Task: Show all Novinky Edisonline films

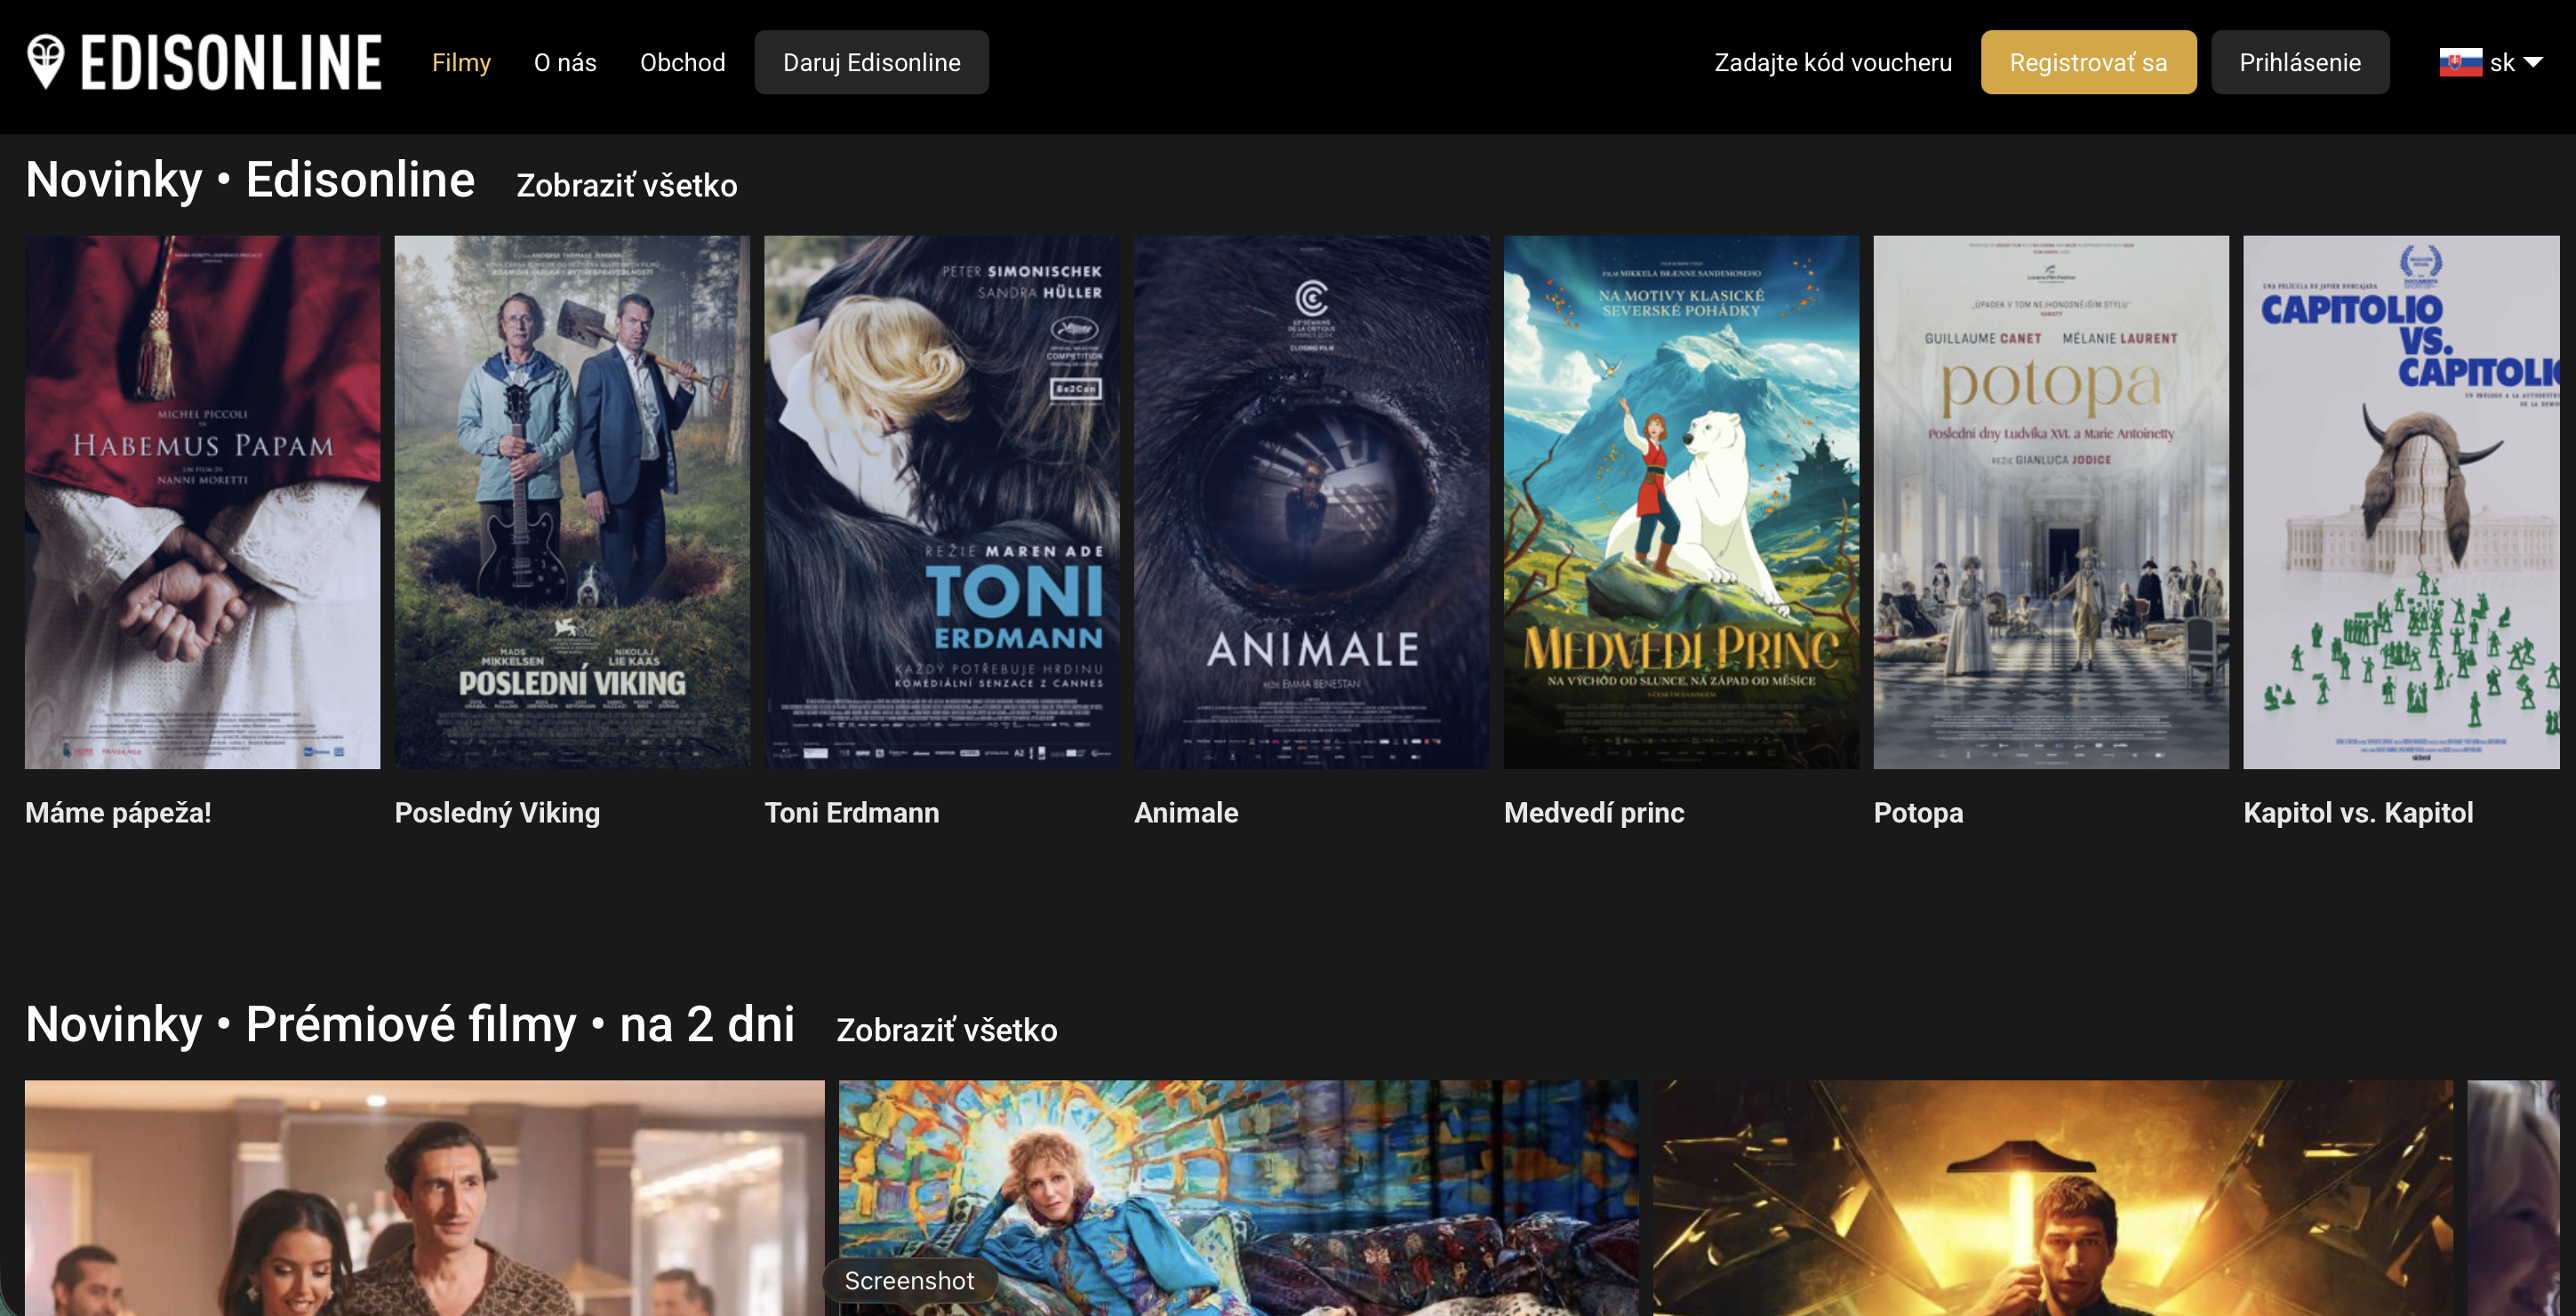Action: pyautogui.click(x=626, y=185)
